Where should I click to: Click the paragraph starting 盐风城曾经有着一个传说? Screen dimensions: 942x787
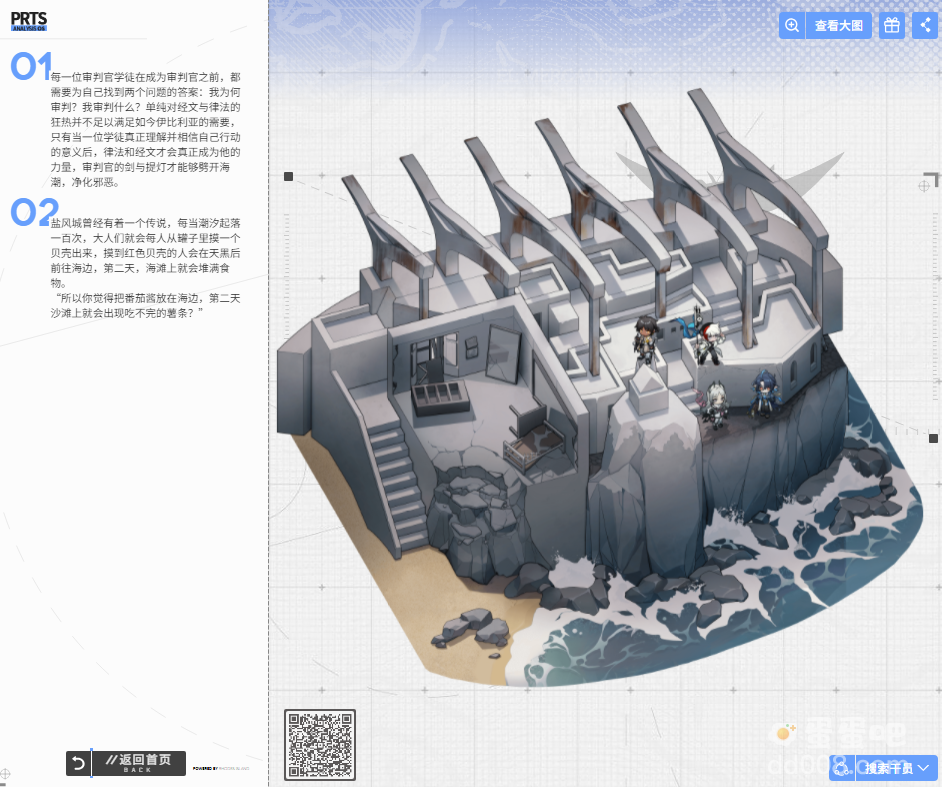(x=145, y=252)
